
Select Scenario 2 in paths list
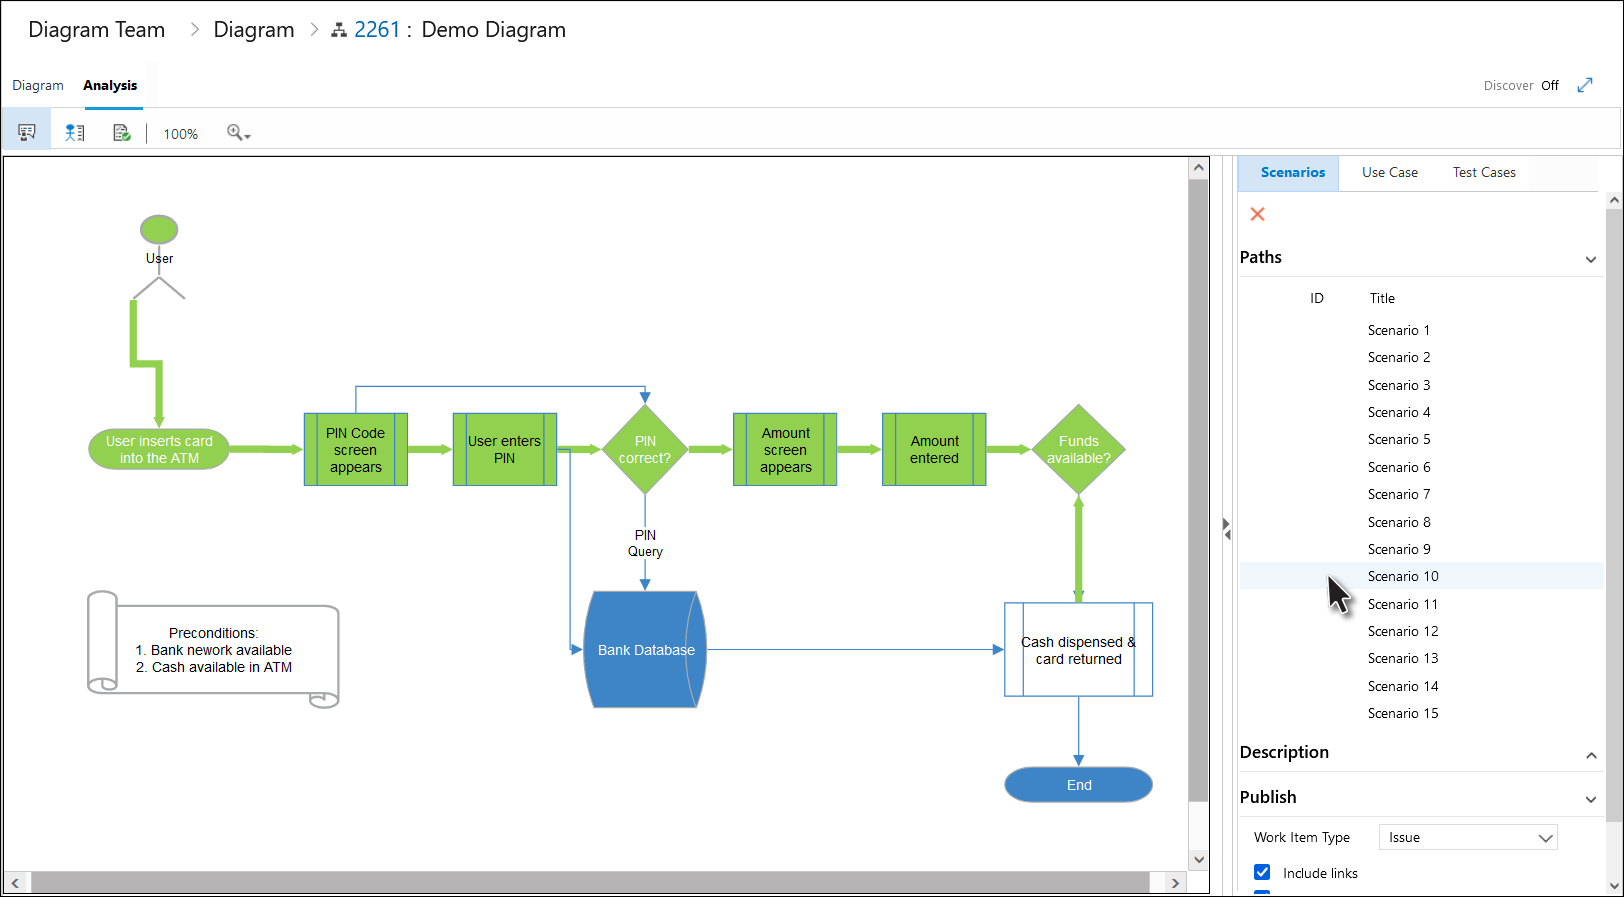tap(1420, 357)
